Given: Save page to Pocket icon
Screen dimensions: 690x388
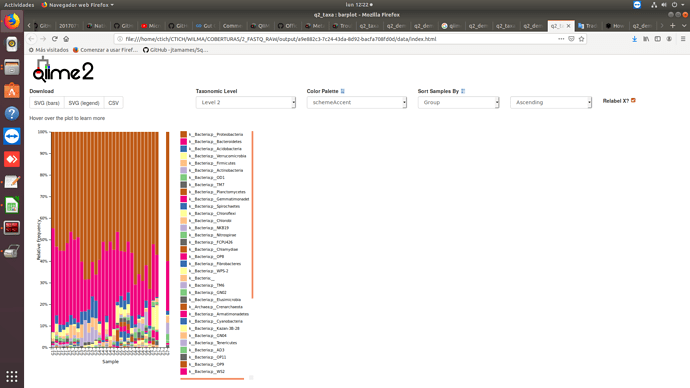Looking at the screenshot, I should coord(571,39).
